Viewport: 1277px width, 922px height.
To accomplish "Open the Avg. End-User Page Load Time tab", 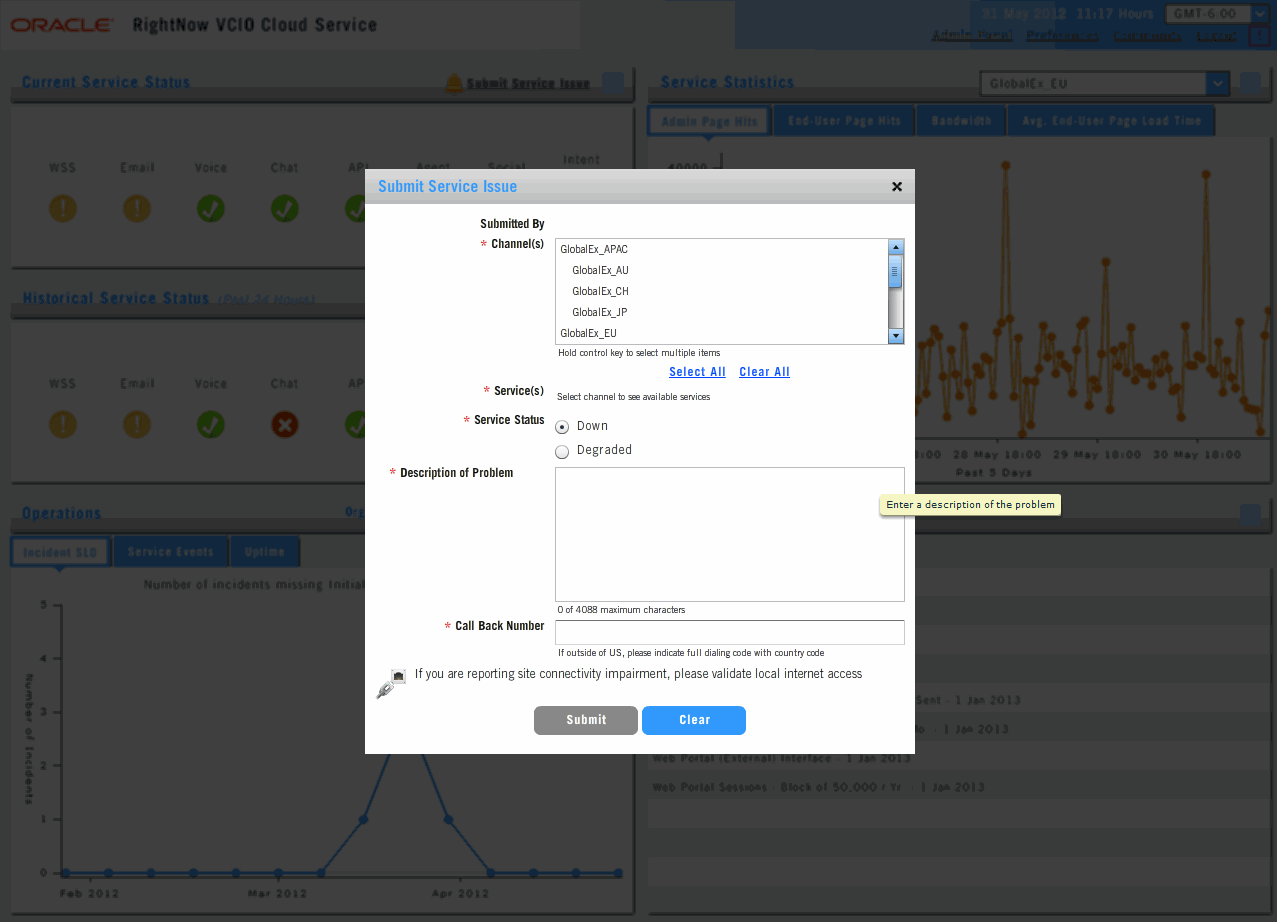I will (1111, 122).
